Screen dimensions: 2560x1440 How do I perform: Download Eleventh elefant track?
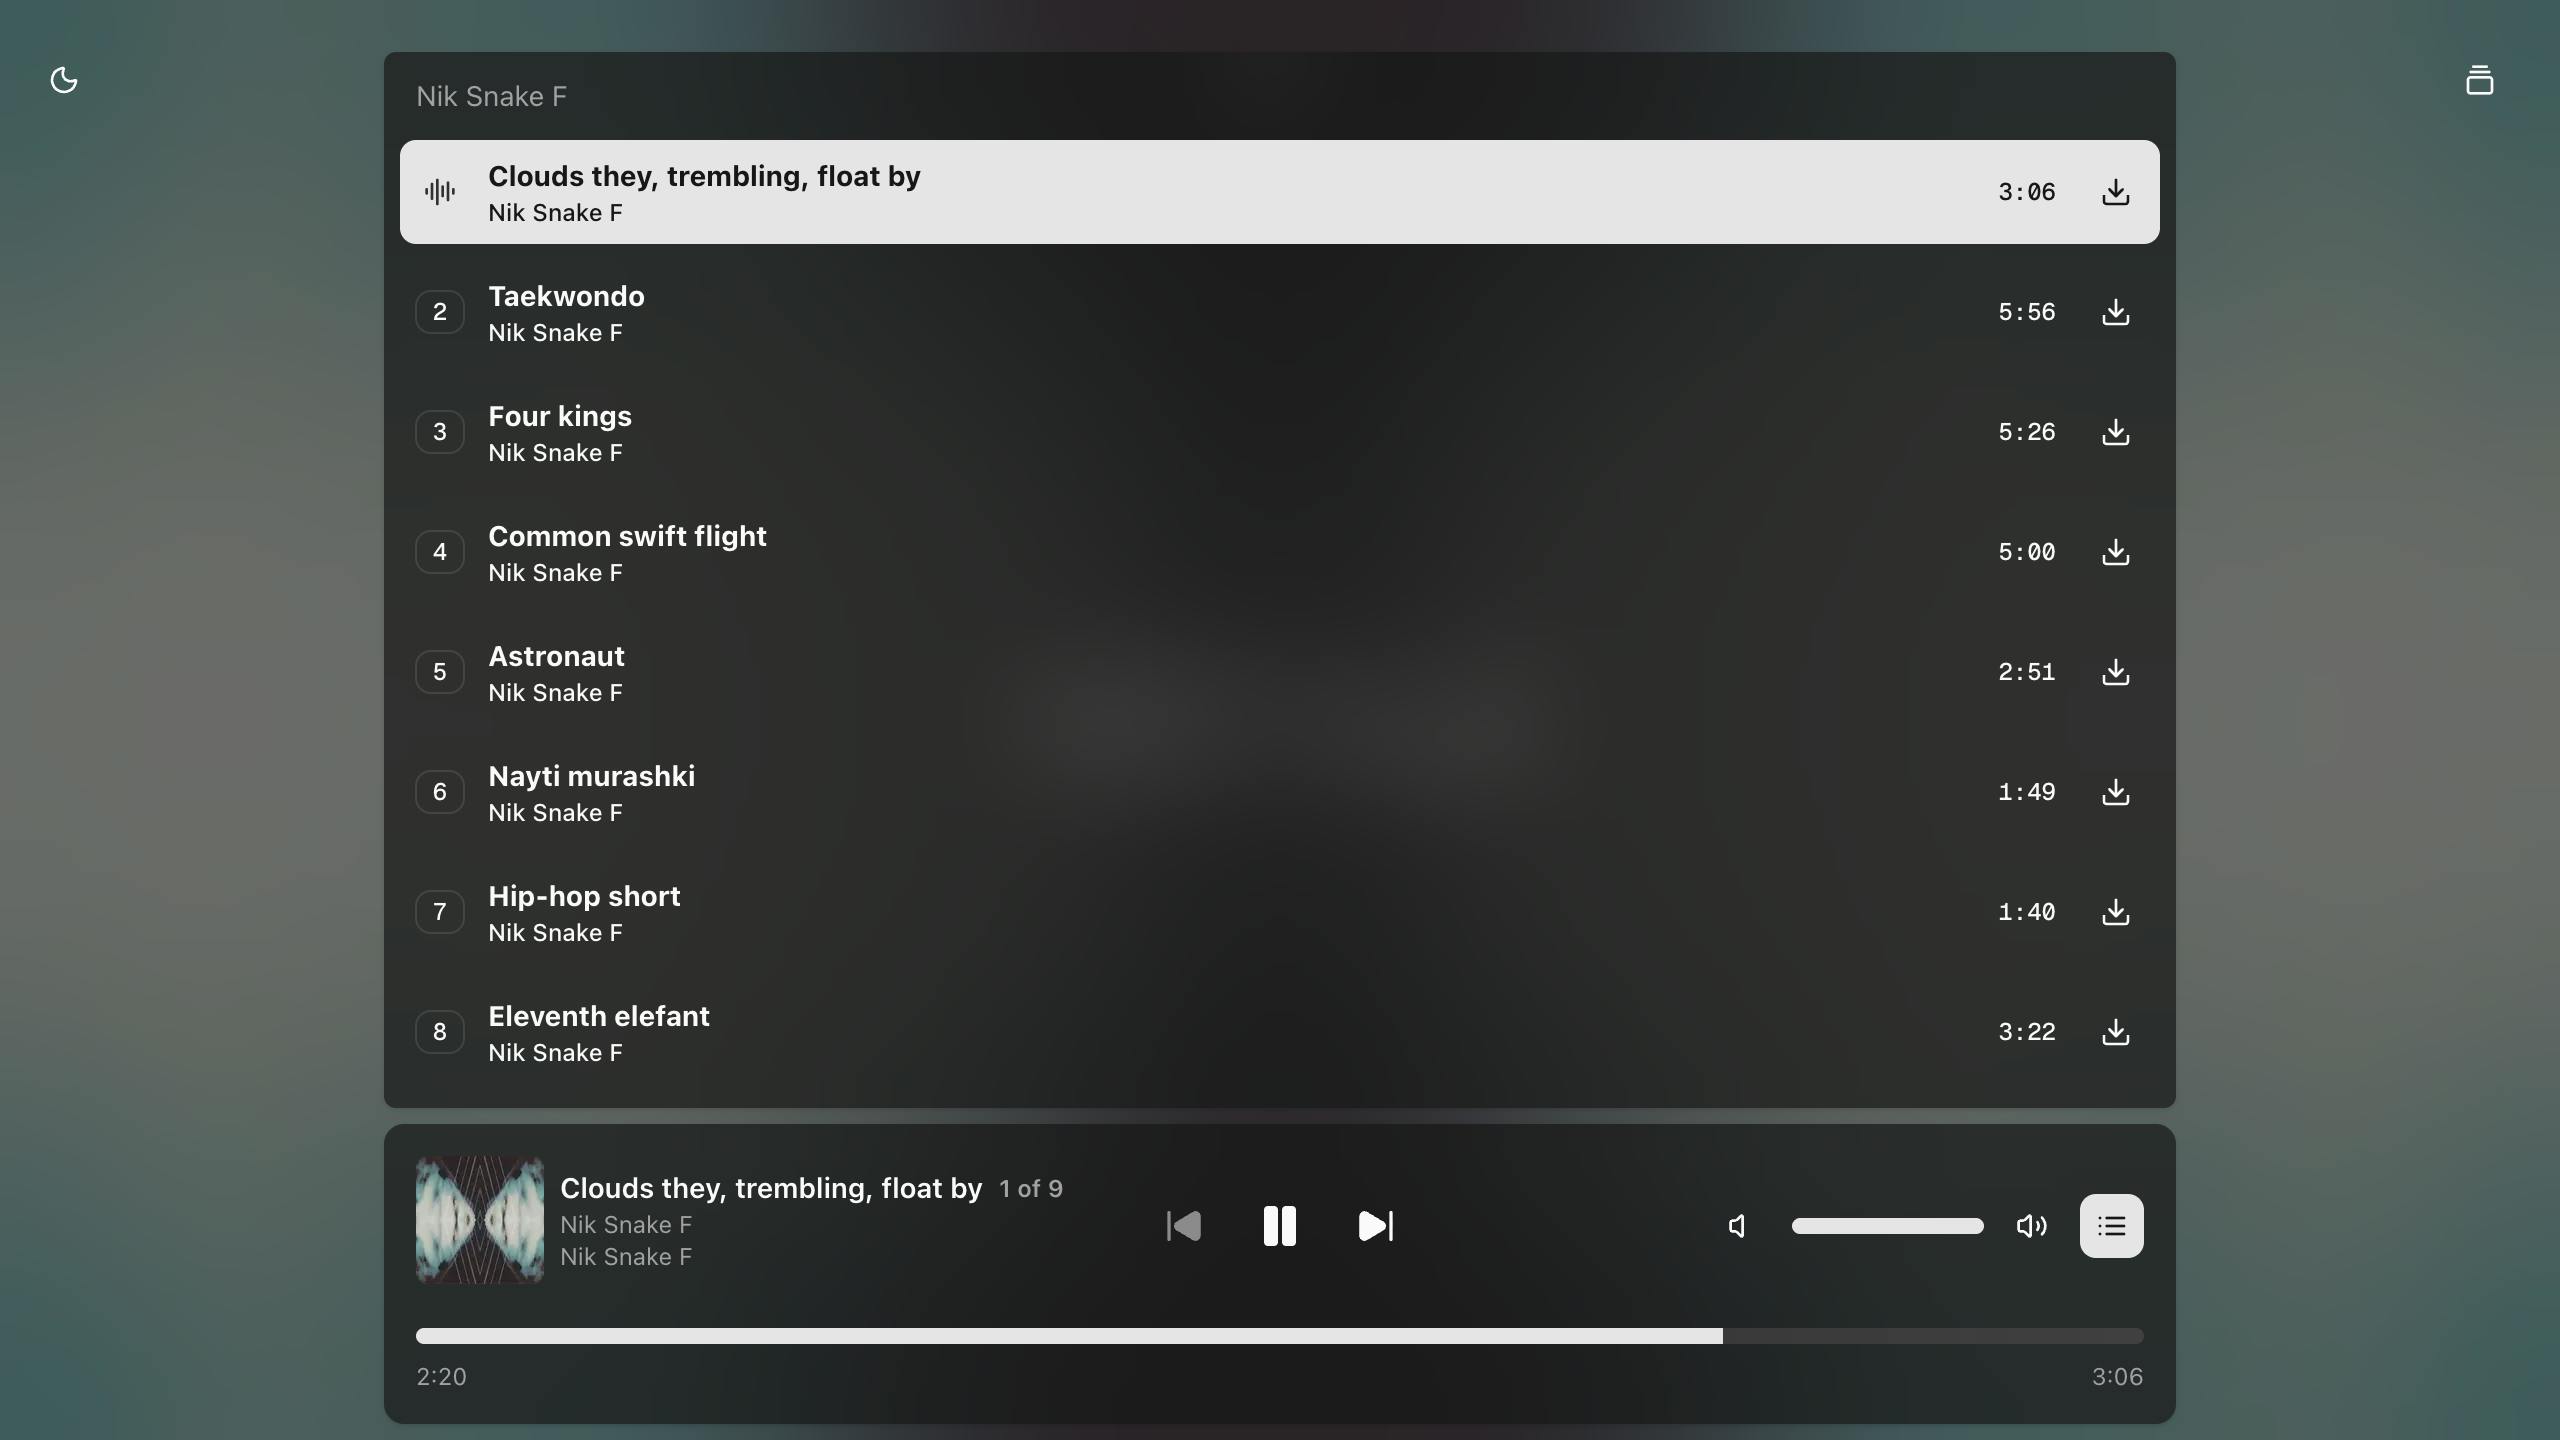[2115, 1032]
